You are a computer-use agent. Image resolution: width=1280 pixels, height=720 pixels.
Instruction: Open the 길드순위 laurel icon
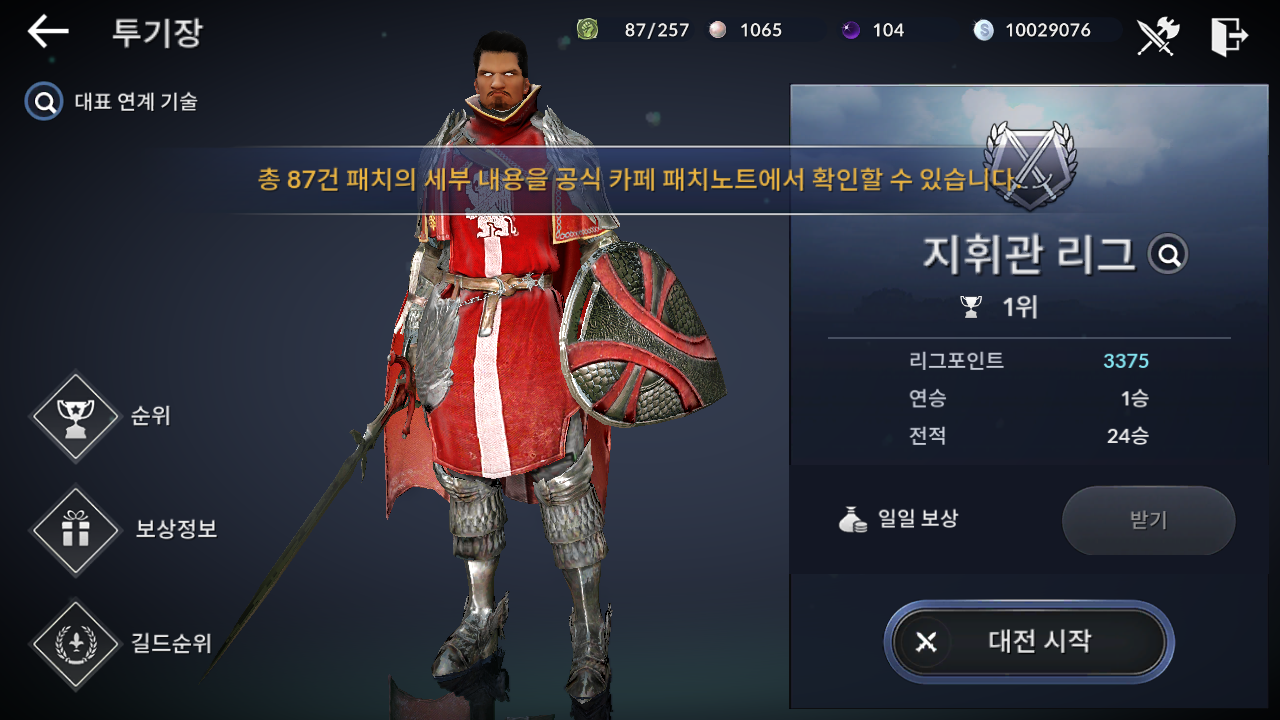(x=76, y=645)
